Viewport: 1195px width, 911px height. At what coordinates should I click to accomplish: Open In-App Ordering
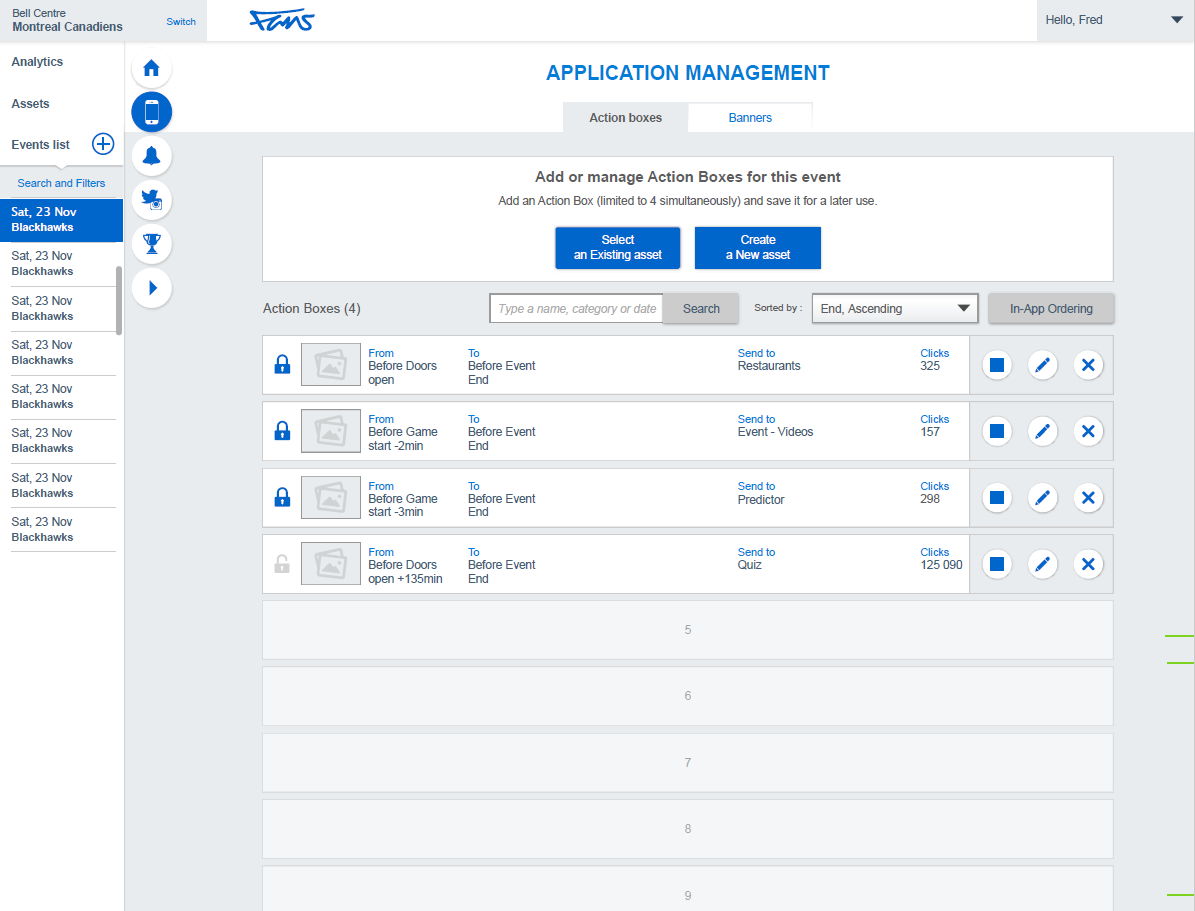[1051, 309]
